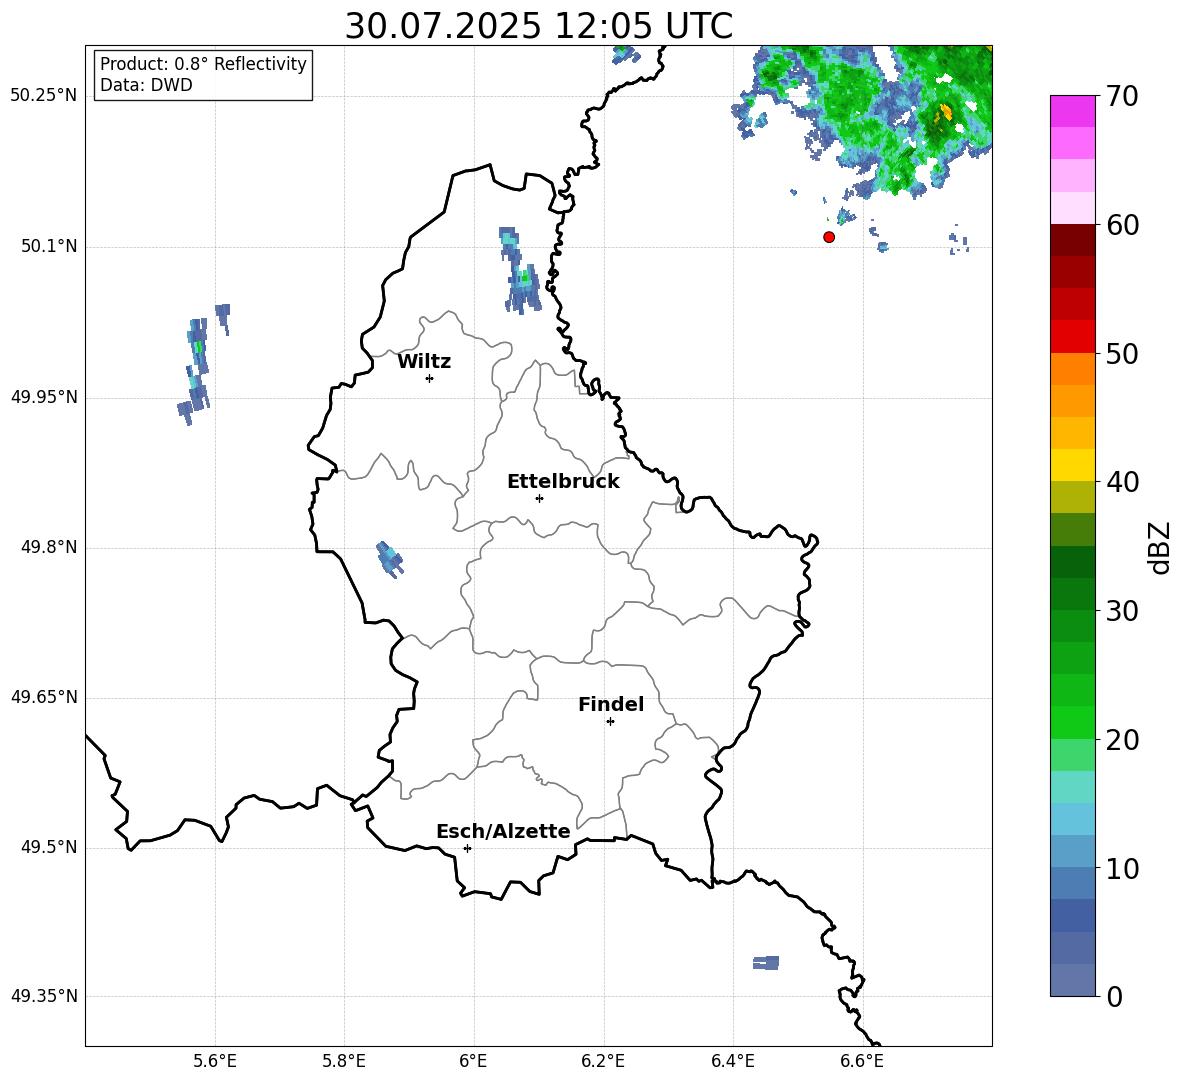Click the dBZ colorbar axis label
The image size is (1184, 1081).
click(x=1159, y=547)
